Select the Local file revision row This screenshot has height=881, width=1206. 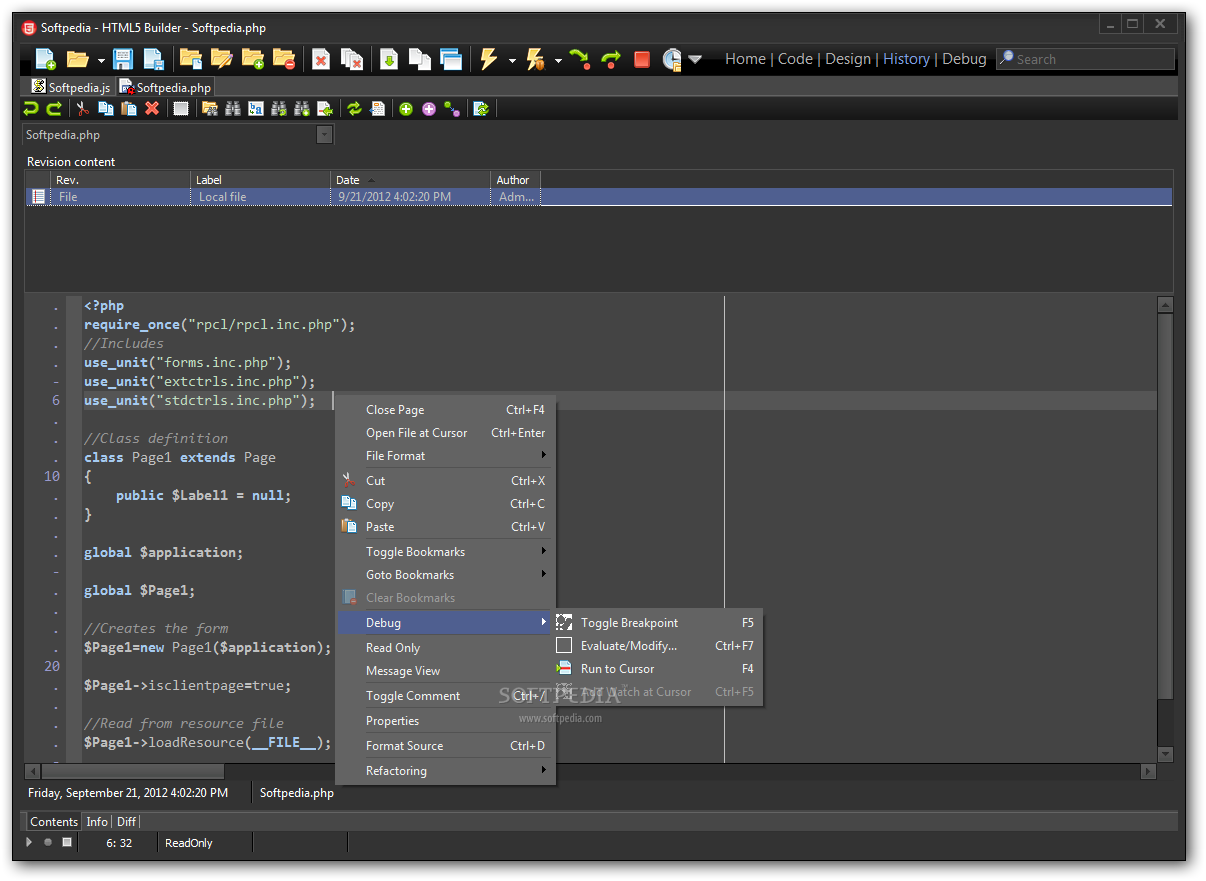click(598, 197)
